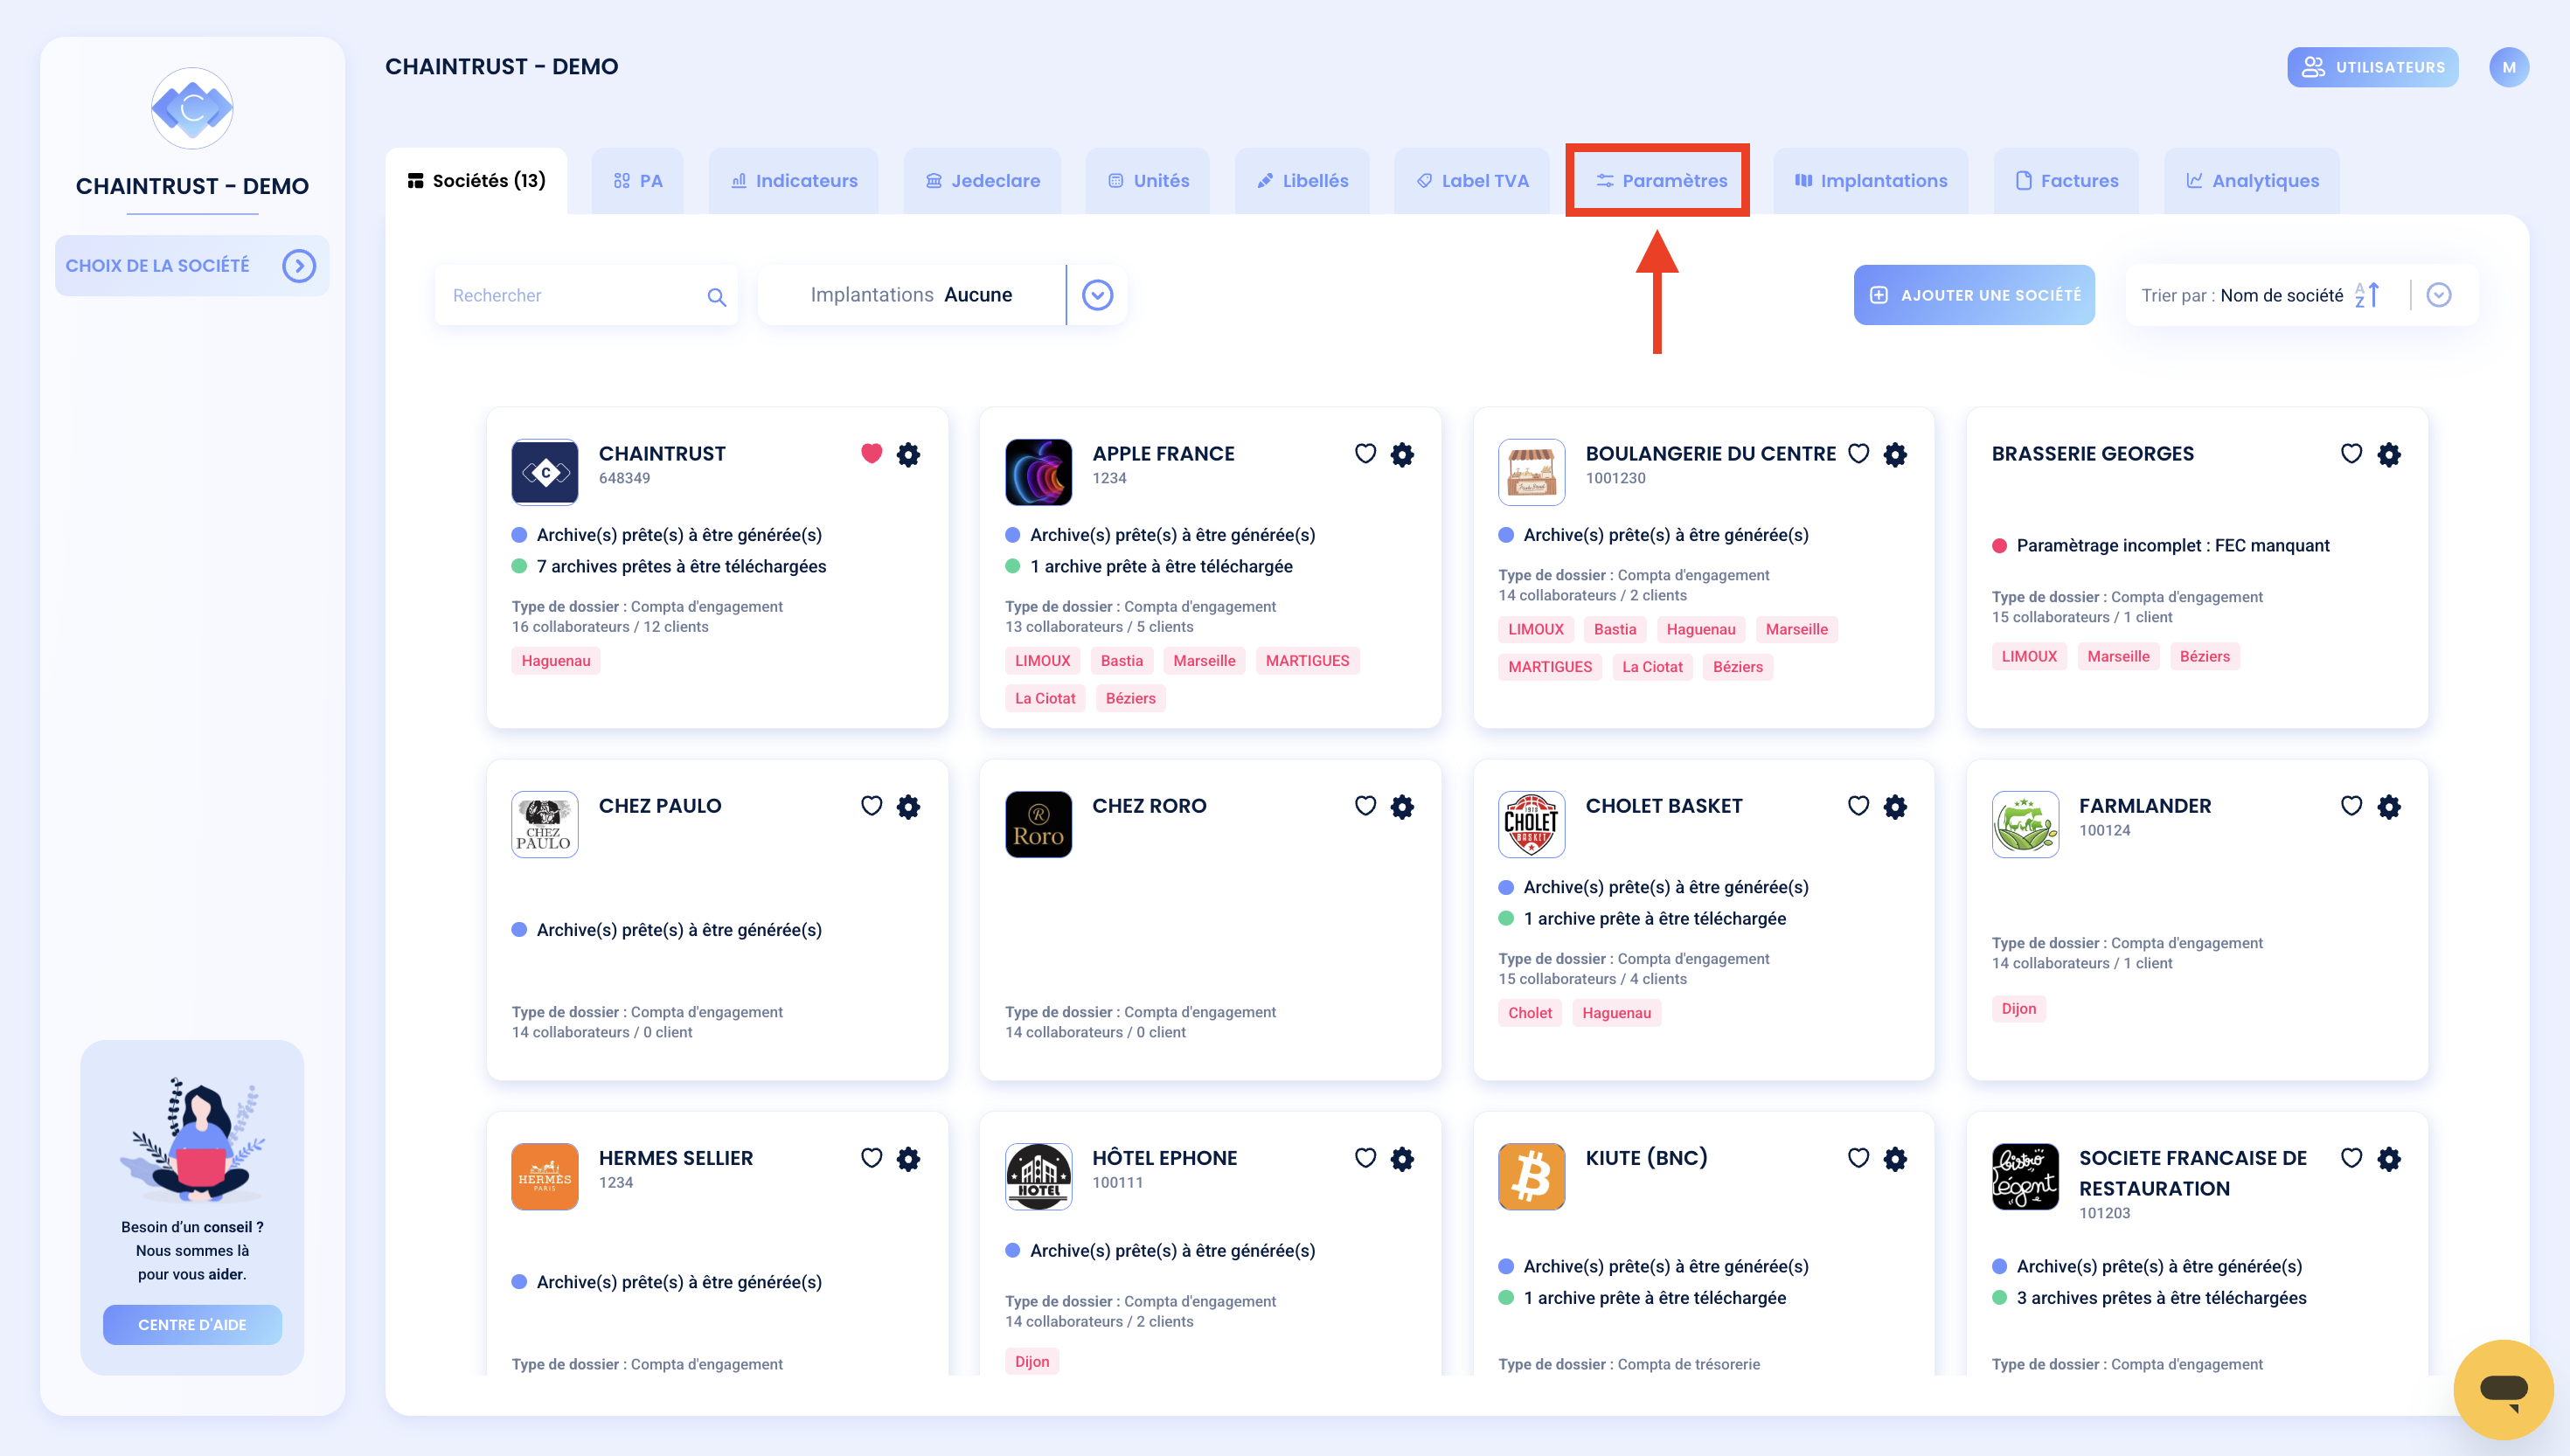The image size is (2570, 1456).
Task: Click the APPLE FRANCE logo thumbnail
Action: (x=1038, y=472)
